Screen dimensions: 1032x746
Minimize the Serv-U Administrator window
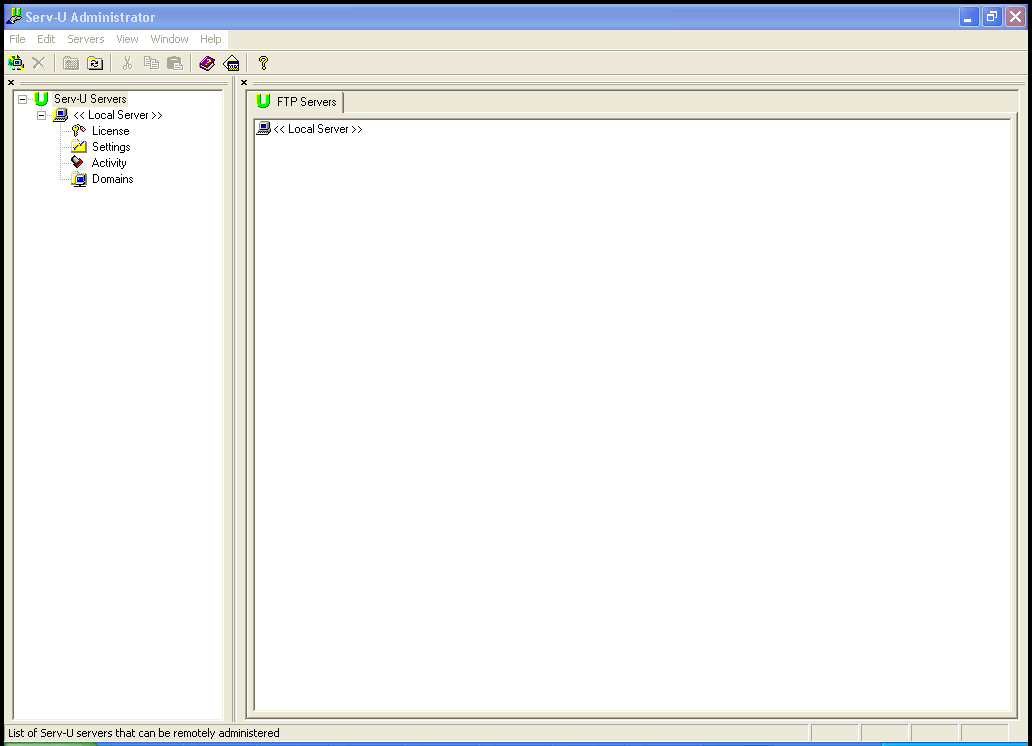pos(969,16)
